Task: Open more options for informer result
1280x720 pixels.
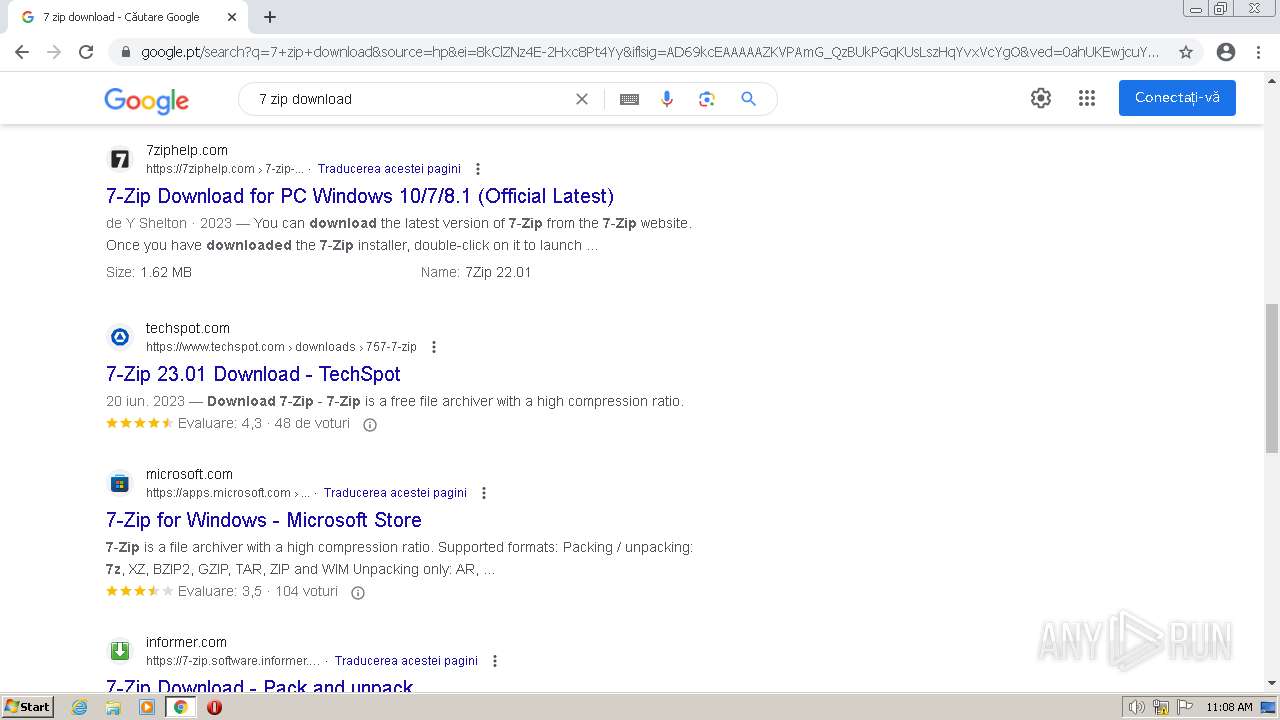Action: click(495, 661)
